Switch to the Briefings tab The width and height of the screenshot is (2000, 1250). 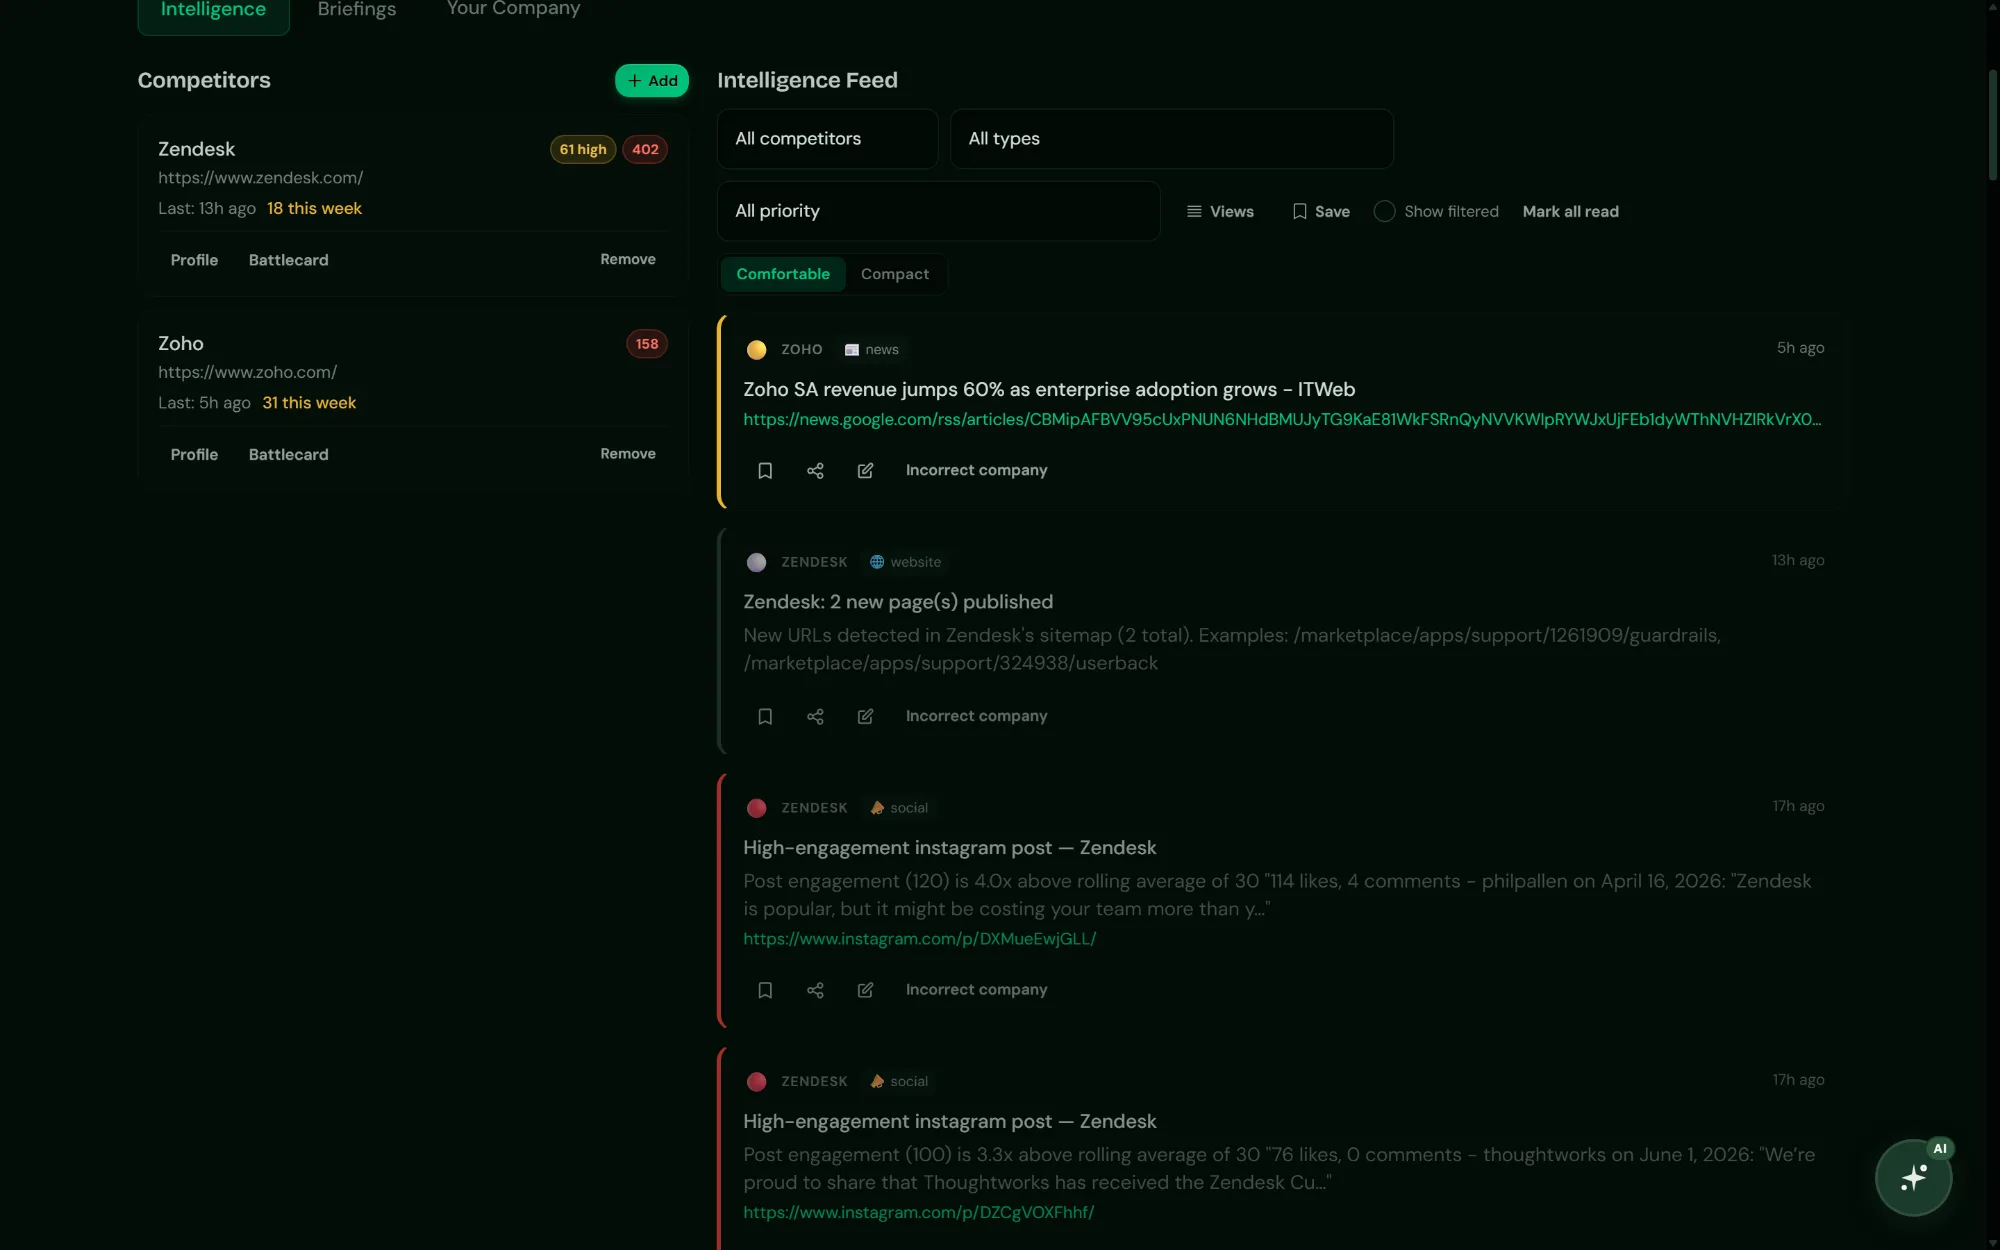pos(357,10)
